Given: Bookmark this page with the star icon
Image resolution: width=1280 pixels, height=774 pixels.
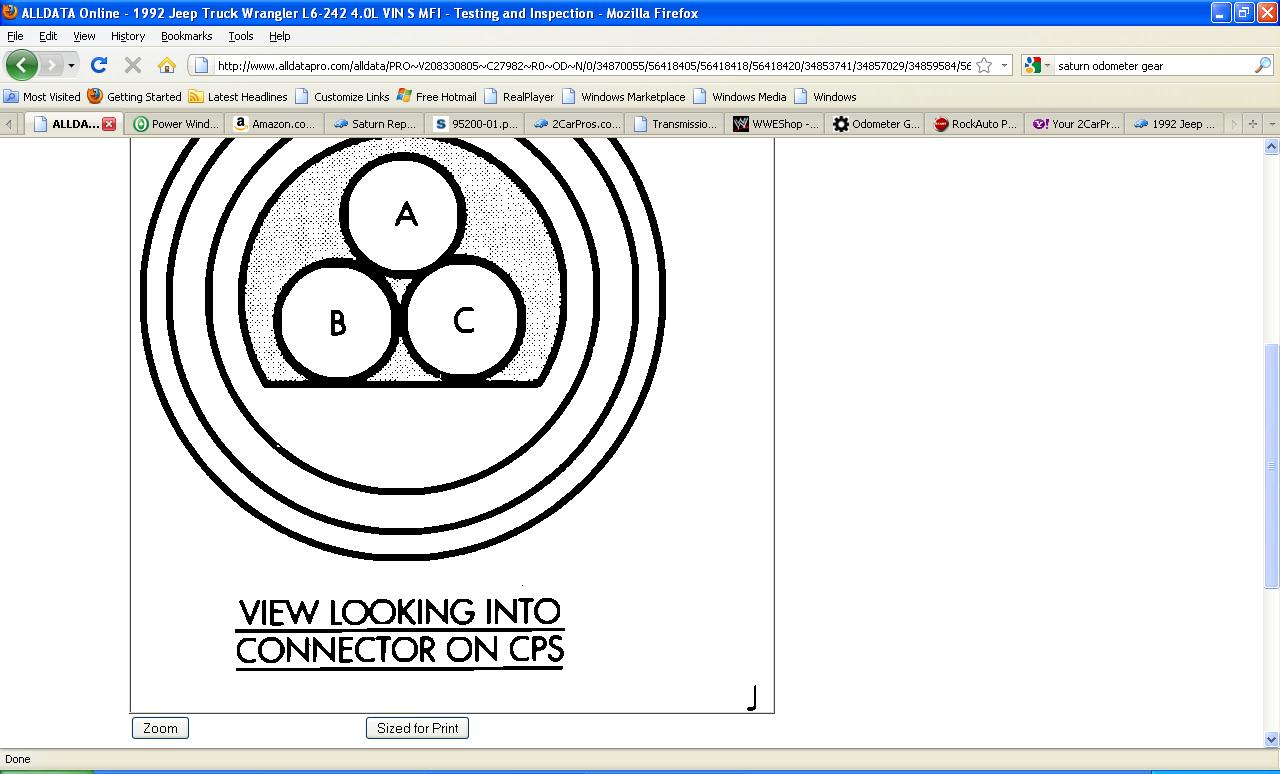Looking at the screenshot, I should 984,66.
